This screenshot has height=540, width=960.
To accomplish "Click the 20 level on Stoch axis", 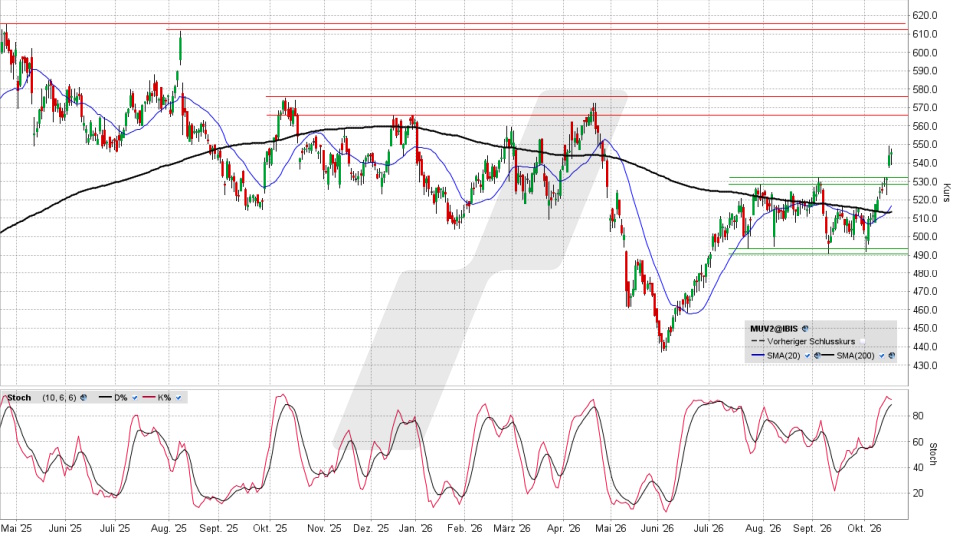I will [917, 493].
